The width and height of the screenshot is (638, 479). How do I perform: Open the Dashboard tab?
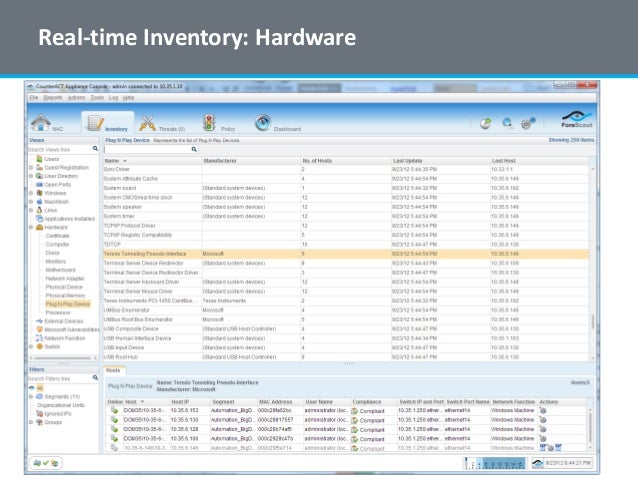point(278,123)
